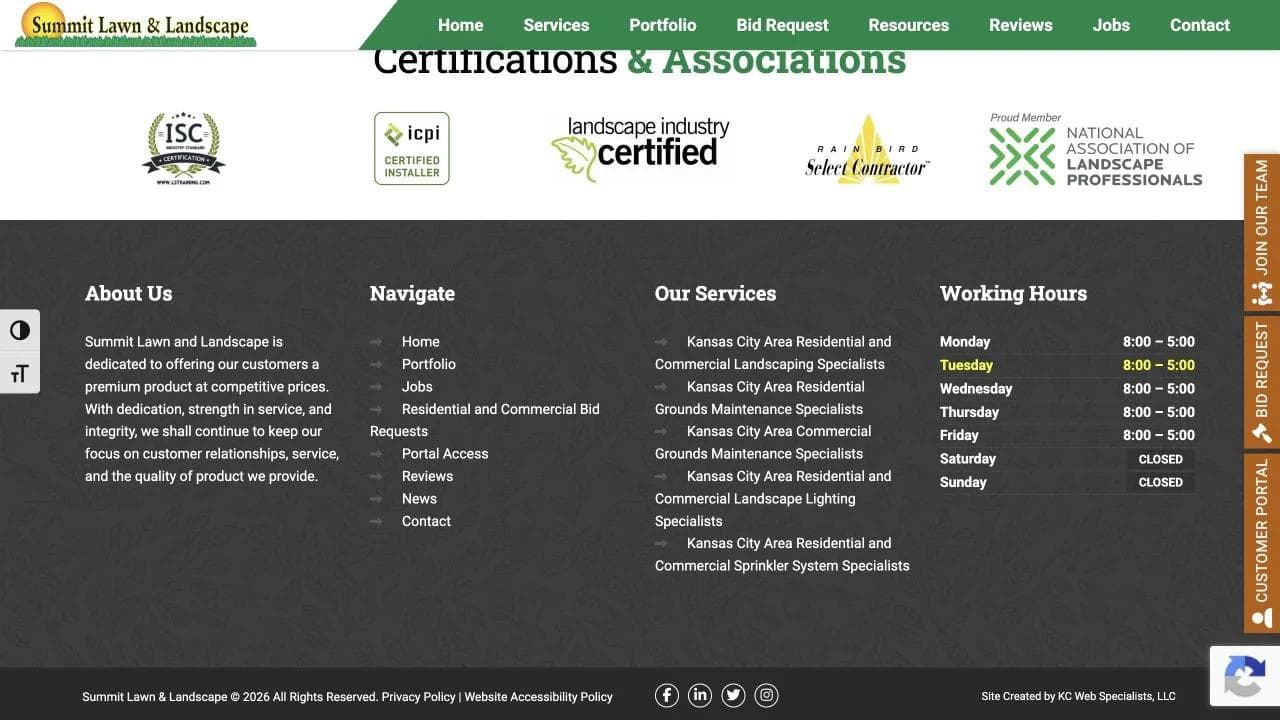Open the Portfolio menu item
The image size is (1280, 720).
point(663,25)
